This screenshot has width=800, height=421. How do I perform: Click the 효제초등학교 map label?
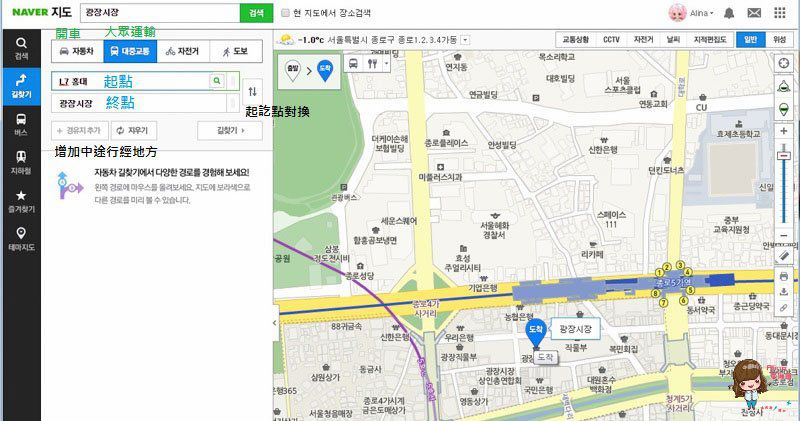coord(738,134)
